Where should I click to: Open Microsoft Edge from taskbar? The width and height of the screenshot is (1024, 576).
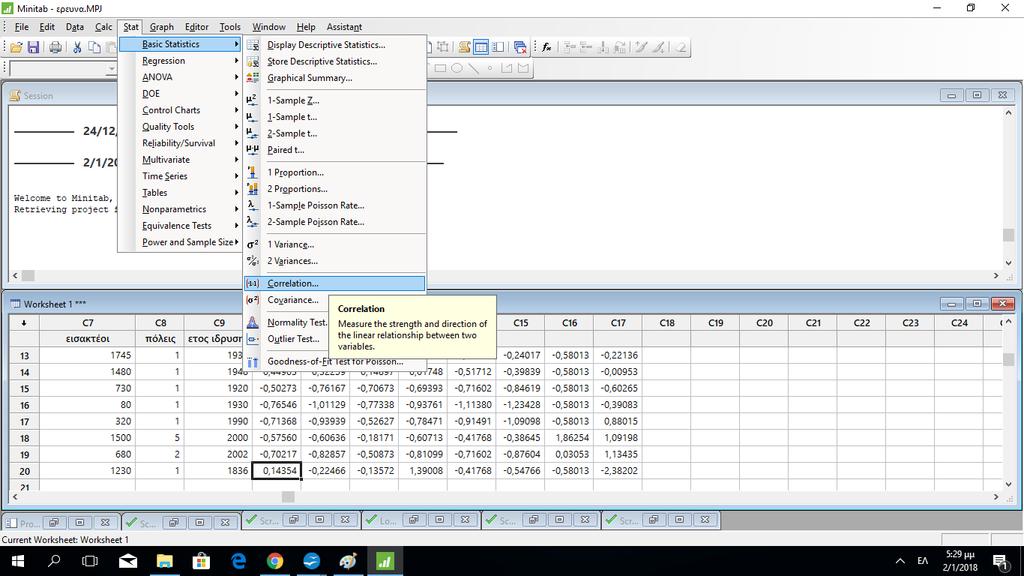(x=238, y=561)
